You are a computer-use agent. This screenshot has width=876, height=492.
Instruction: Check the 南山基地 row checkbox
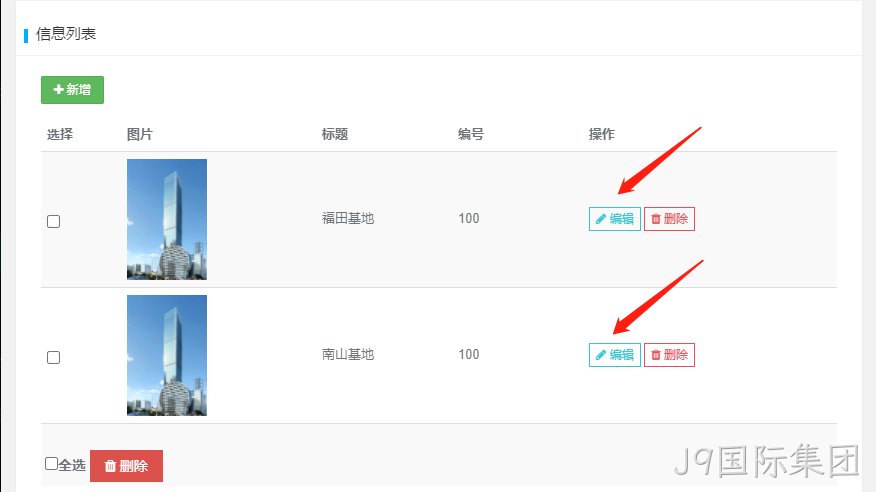pos(54,357)
